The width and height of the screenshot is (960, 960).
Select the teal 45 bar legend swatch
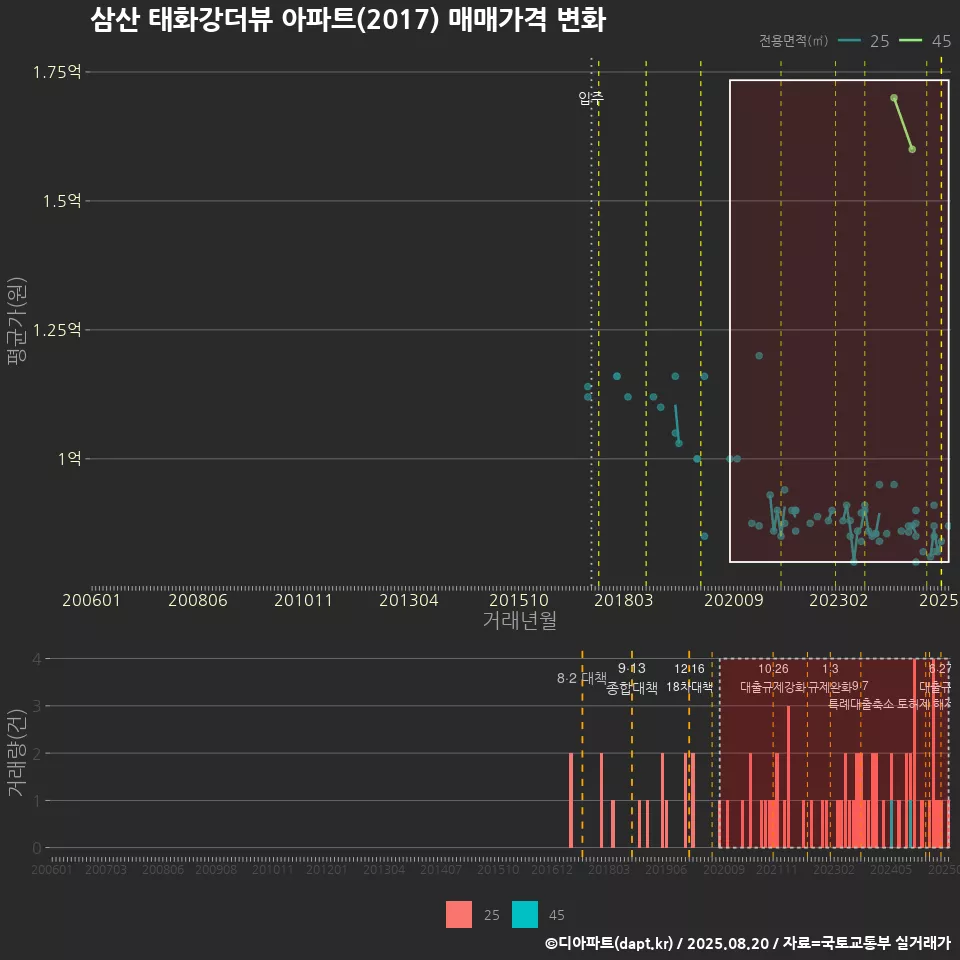pos(525,915)
